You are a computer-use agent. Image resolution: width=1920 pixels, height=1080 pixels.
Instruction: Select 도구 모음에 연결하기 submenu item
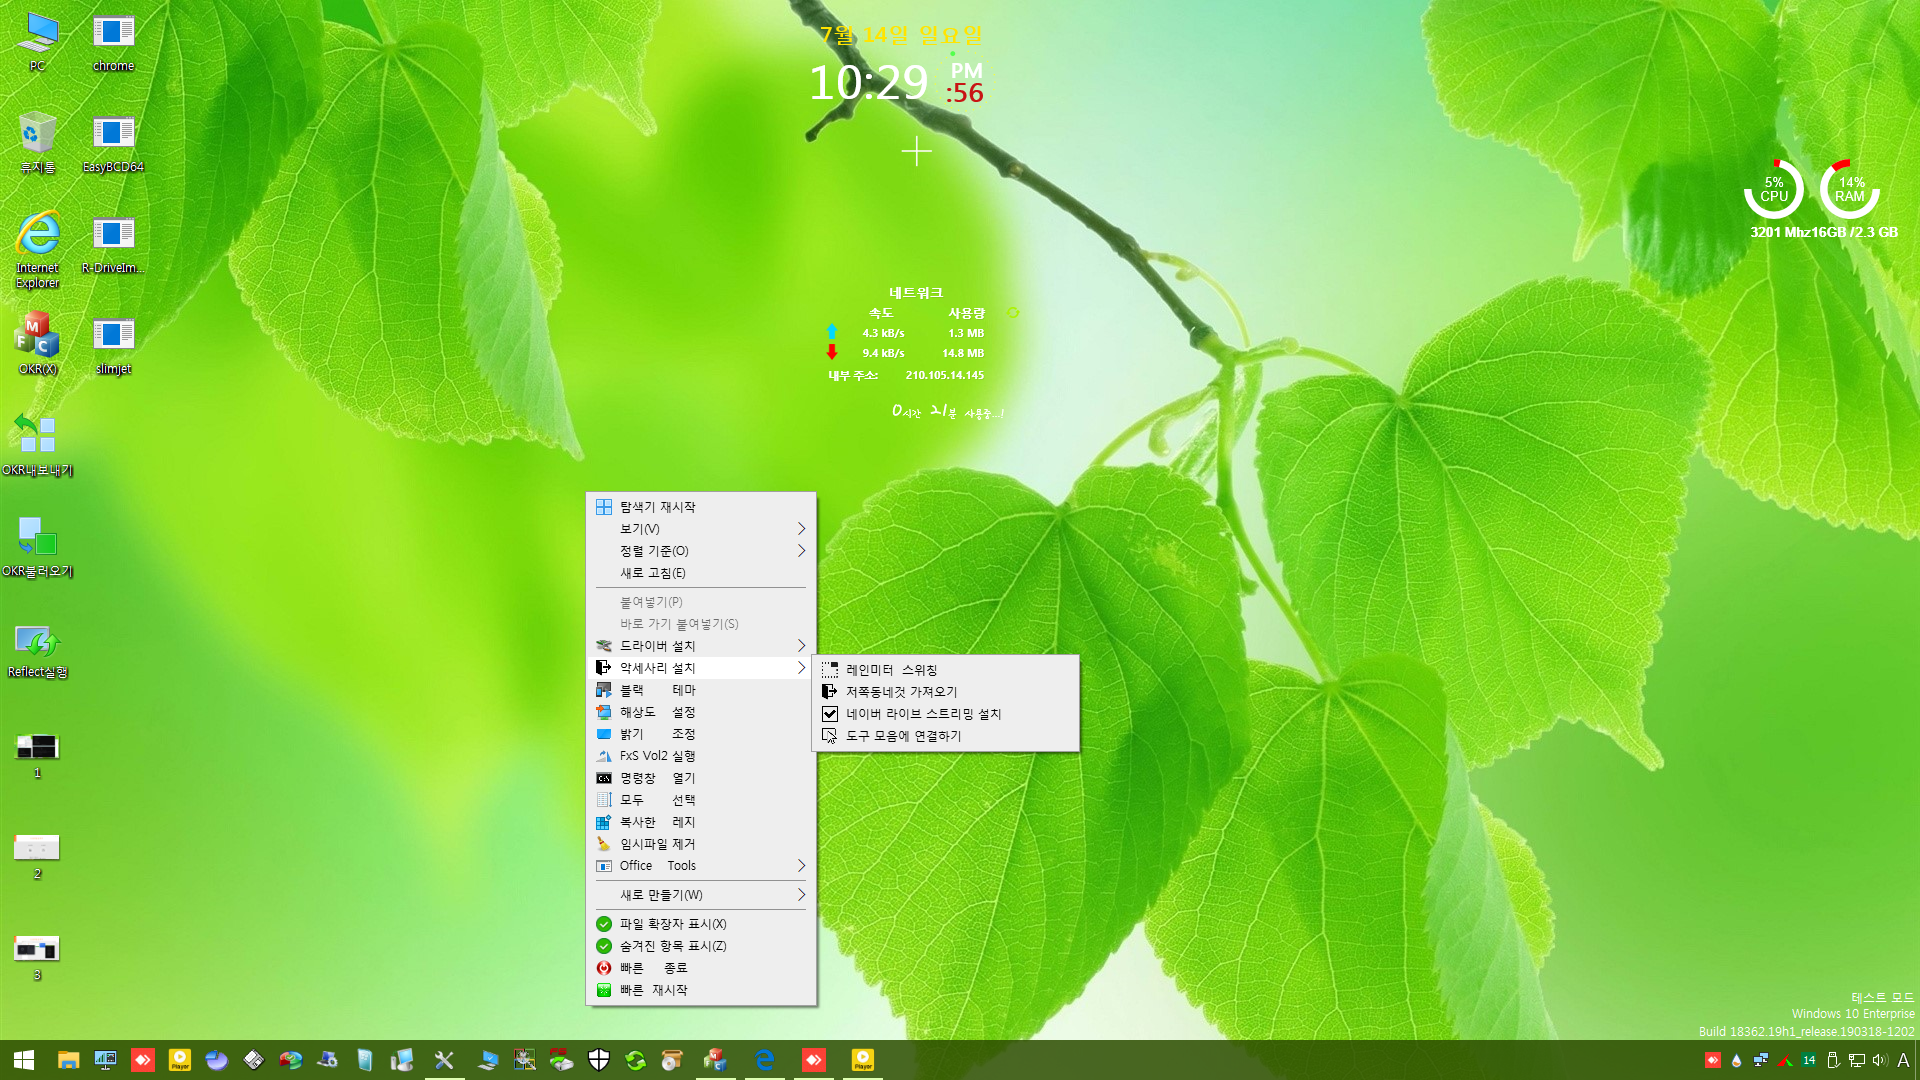point(946,736)
